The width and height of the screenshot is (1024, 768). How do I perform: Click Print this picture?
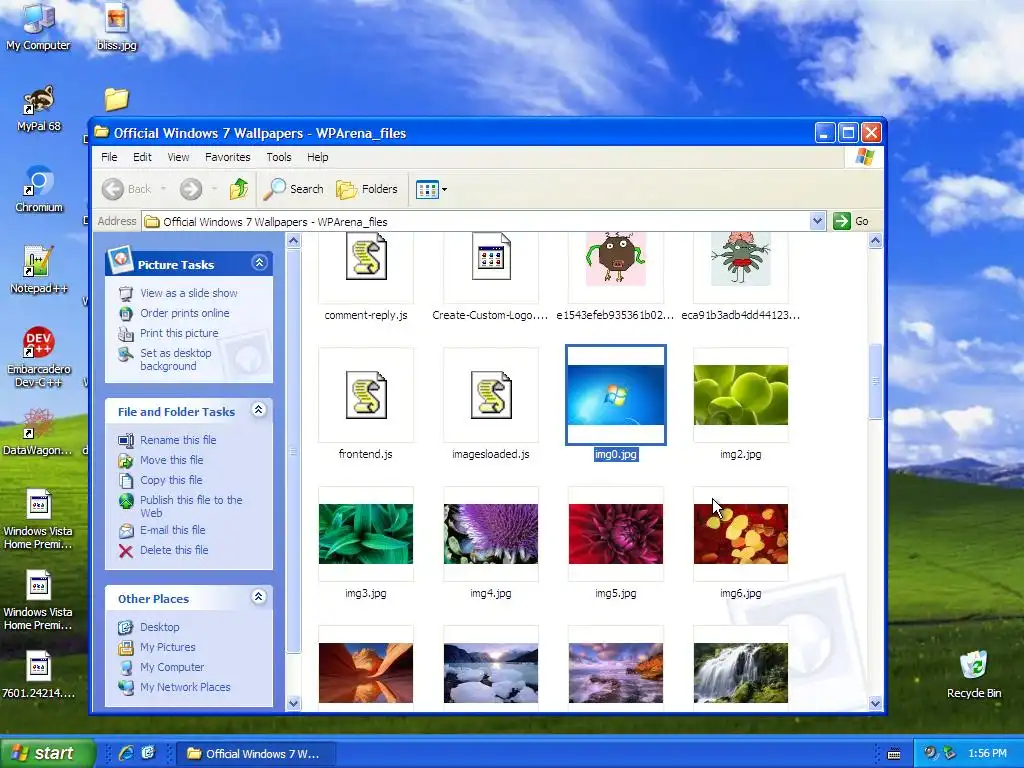click(179, 333)
